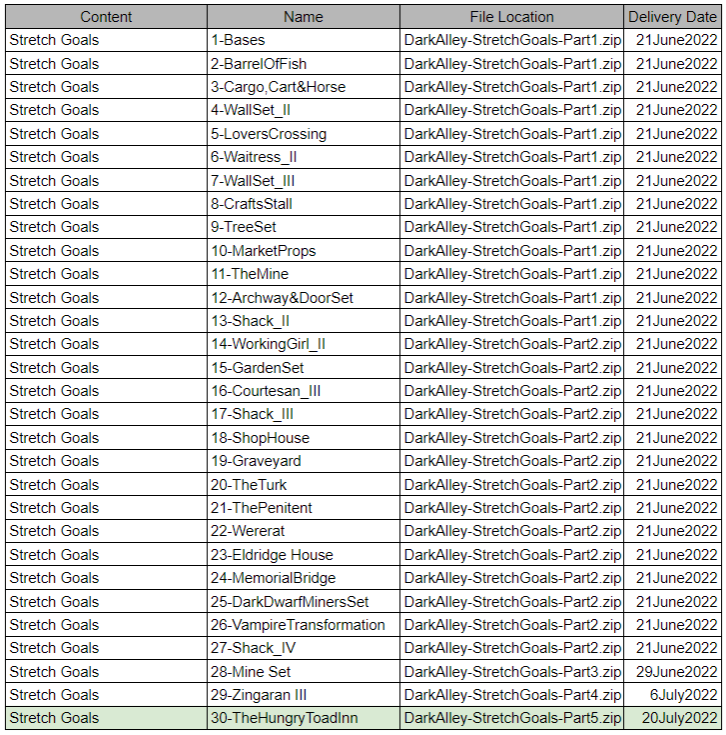Screen dimensions: 726x735
Task: Click the Content column header
Action: click(x=105, y=17)
